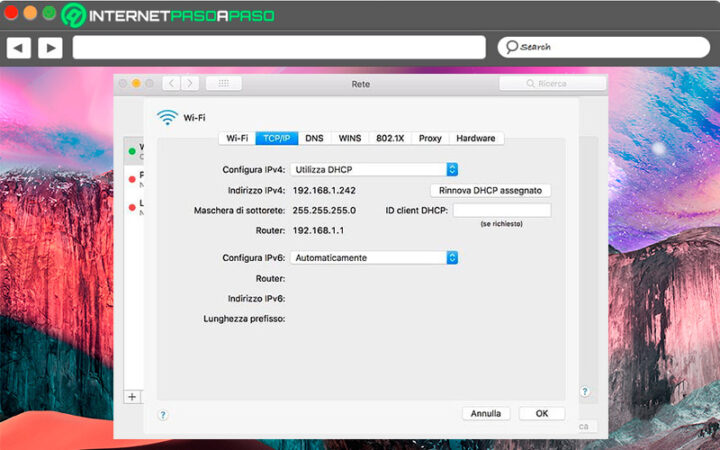The height and width of the screenshot is (450, 720).
Task: Click the Wi-Fi signal icon
Action: 167,117
